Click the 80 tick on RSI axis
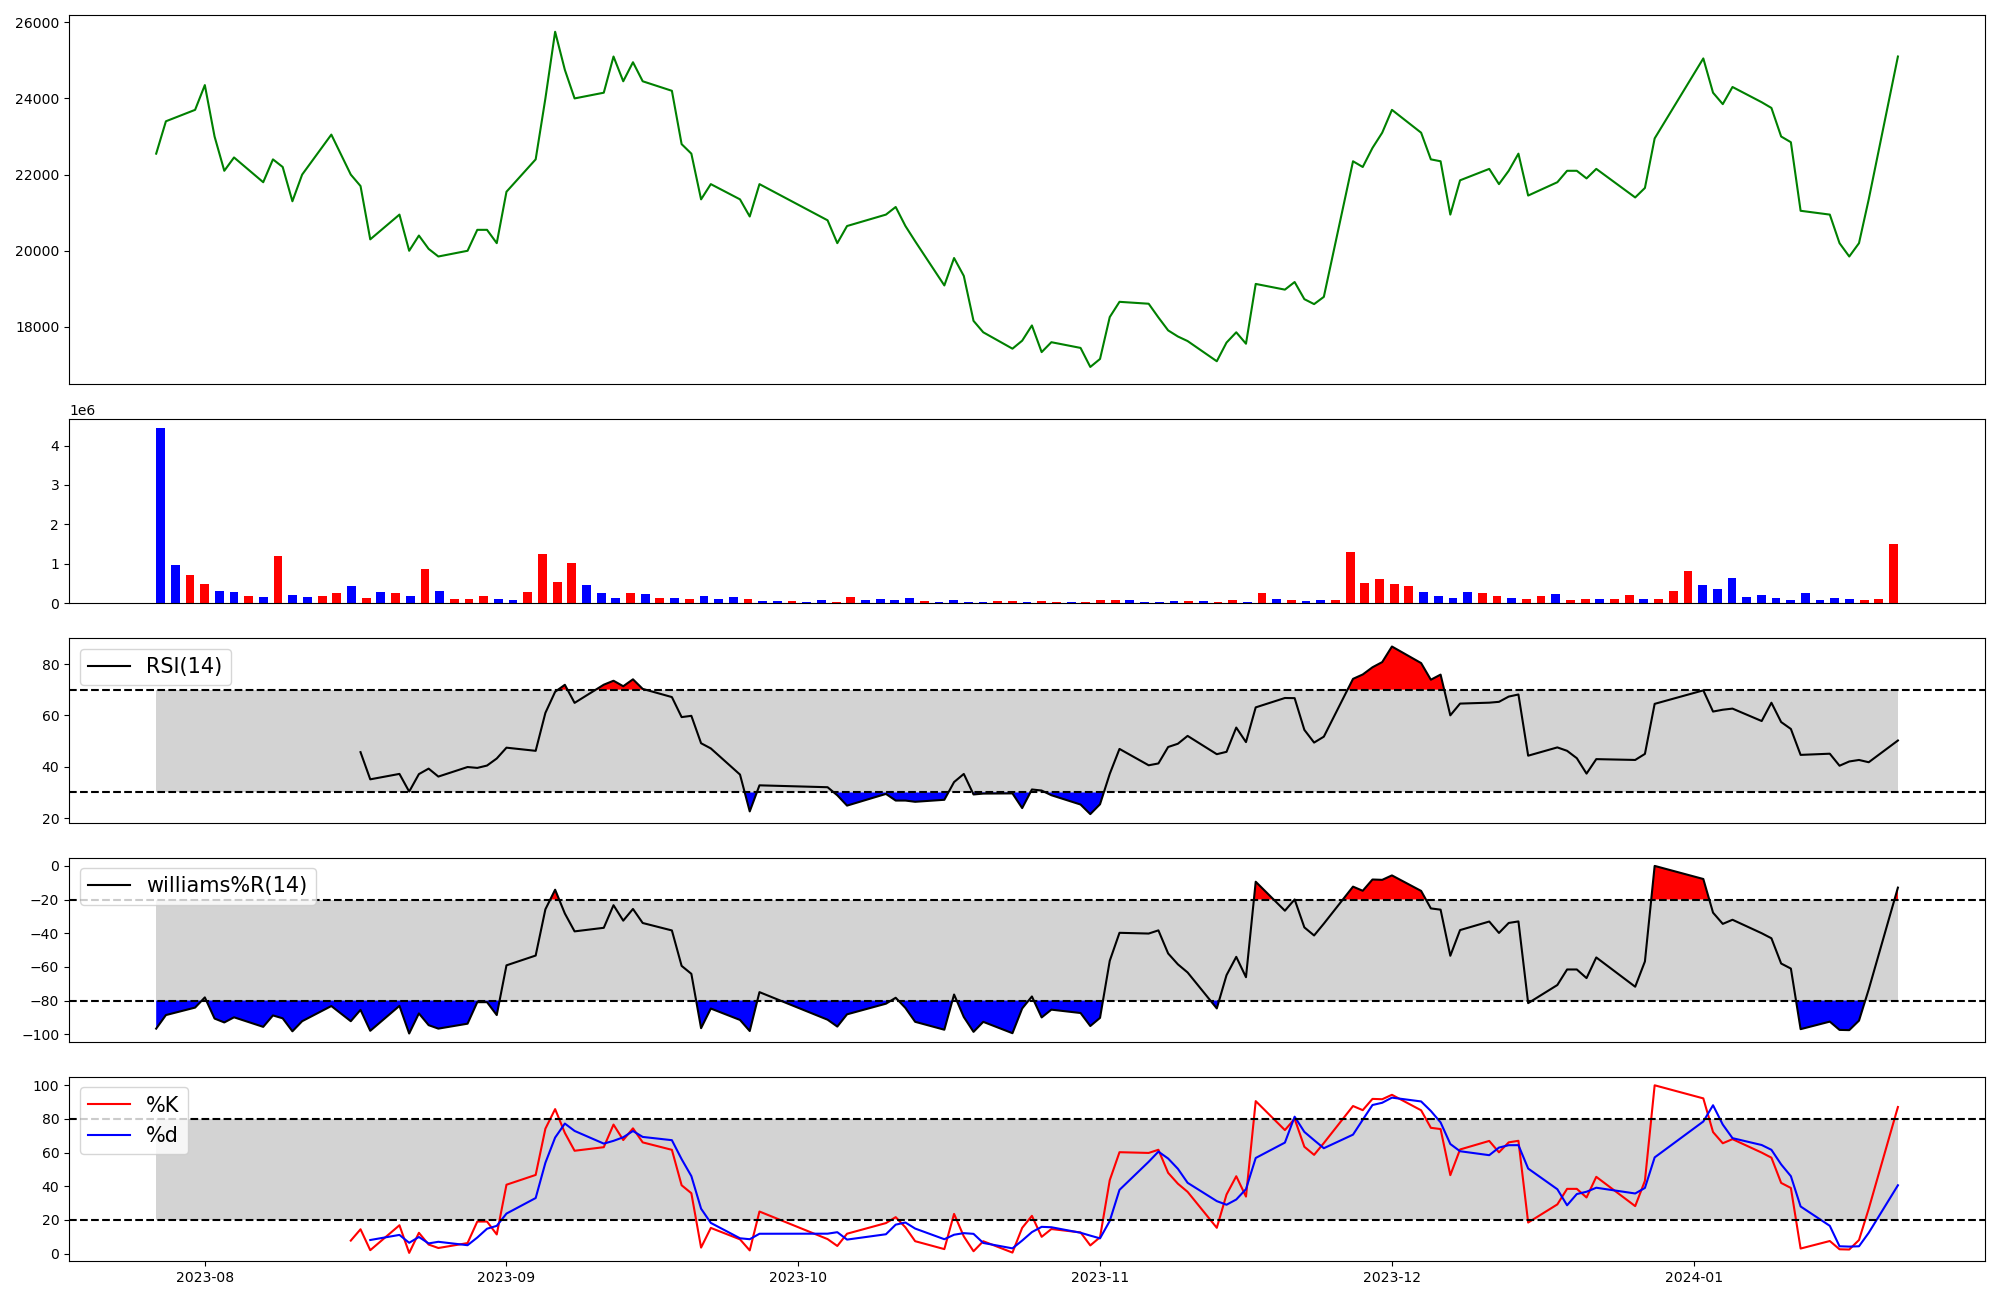The width and height of the screenshot is (2000, 1300). tap(51, 665)
